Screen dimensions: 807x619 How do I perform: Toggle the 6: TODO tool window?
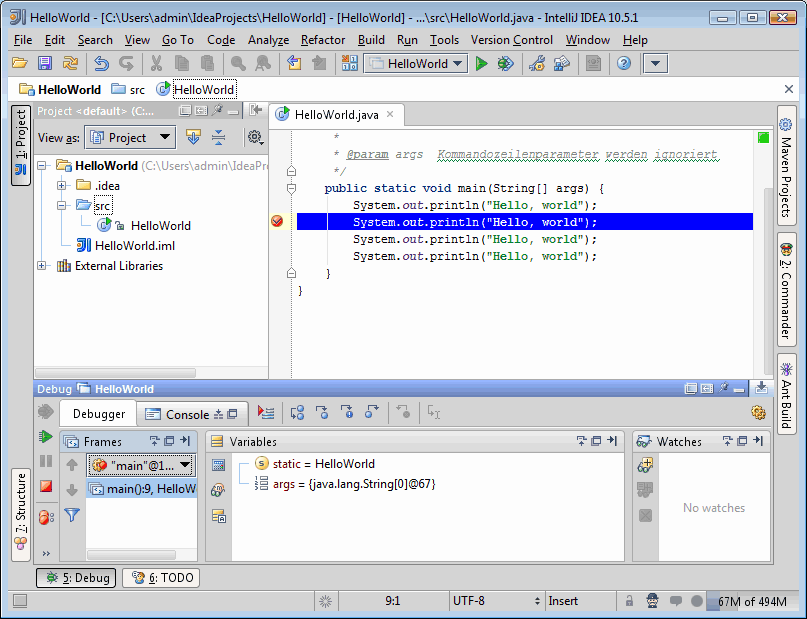click(x=161, y=578)
